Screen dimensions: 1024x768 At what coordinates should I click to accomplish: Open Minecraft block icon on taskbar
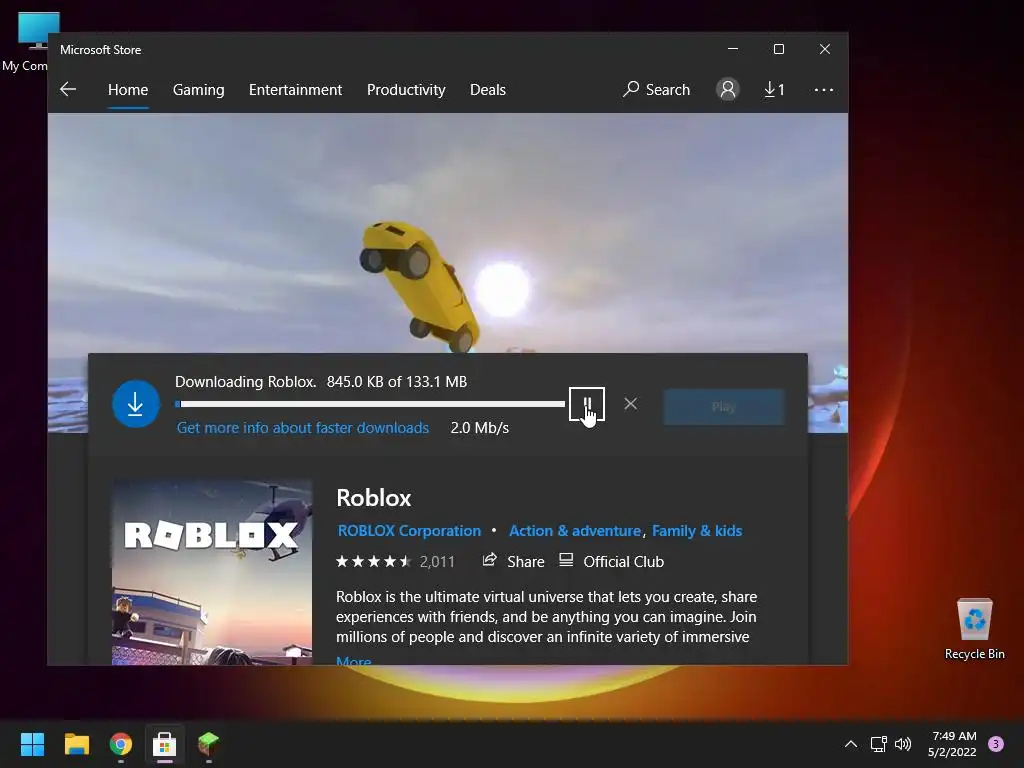click(x=208, y=744)
